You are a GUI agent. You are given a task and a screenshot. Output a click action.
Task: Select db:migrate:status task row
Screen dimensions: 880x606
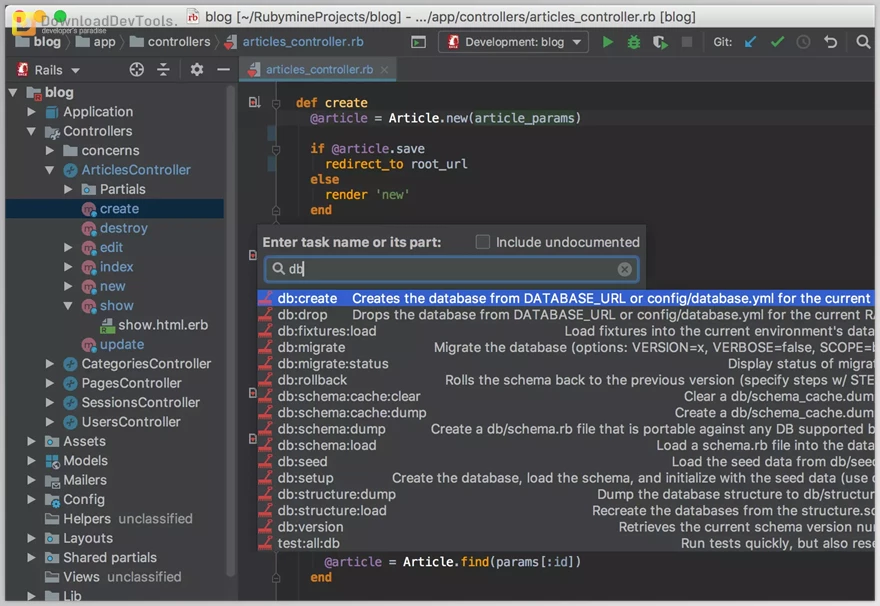click(x=566, y=364)
